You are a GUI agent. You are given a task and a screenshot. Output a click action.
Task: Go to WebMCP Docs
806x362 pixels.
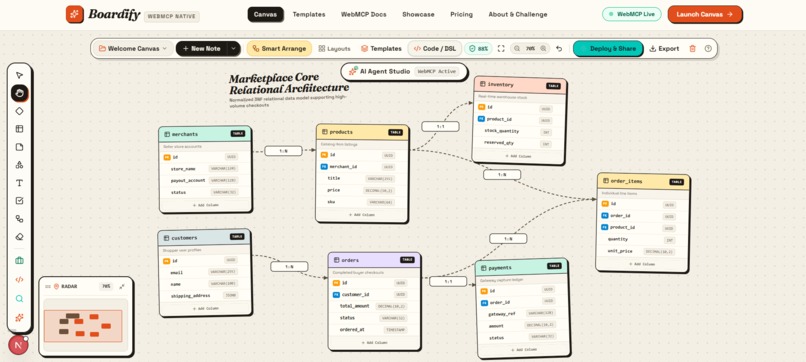(x=363, y=14)
